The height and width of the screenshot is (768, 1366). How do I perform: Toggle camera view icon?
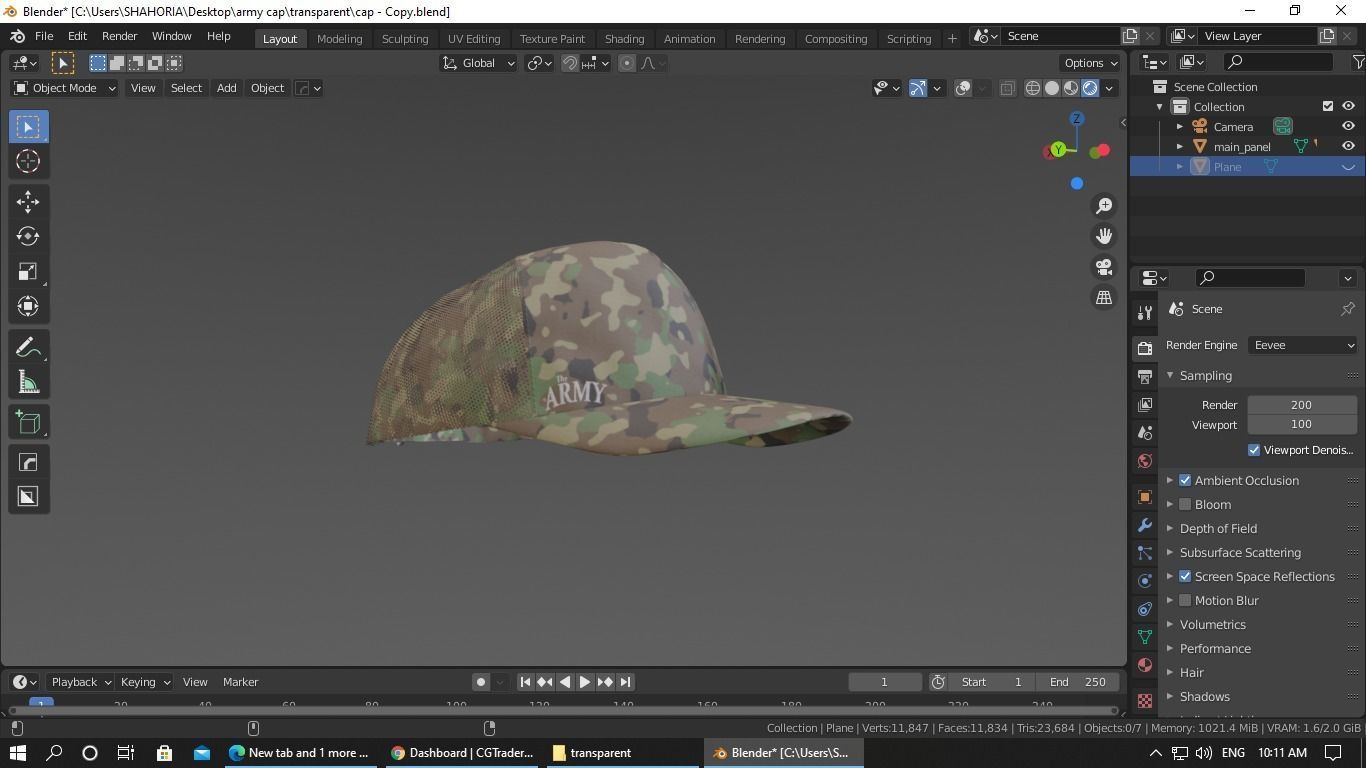pyautogui.click(x=1104, y=267)
